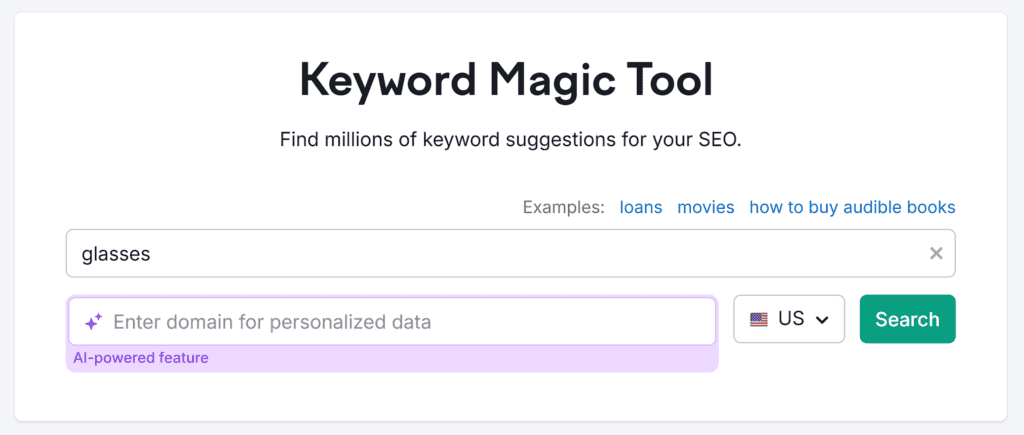The height and width of the screenshot is (435, 1024).
Task: Open the US database dropdown
Action: [789, 320]
